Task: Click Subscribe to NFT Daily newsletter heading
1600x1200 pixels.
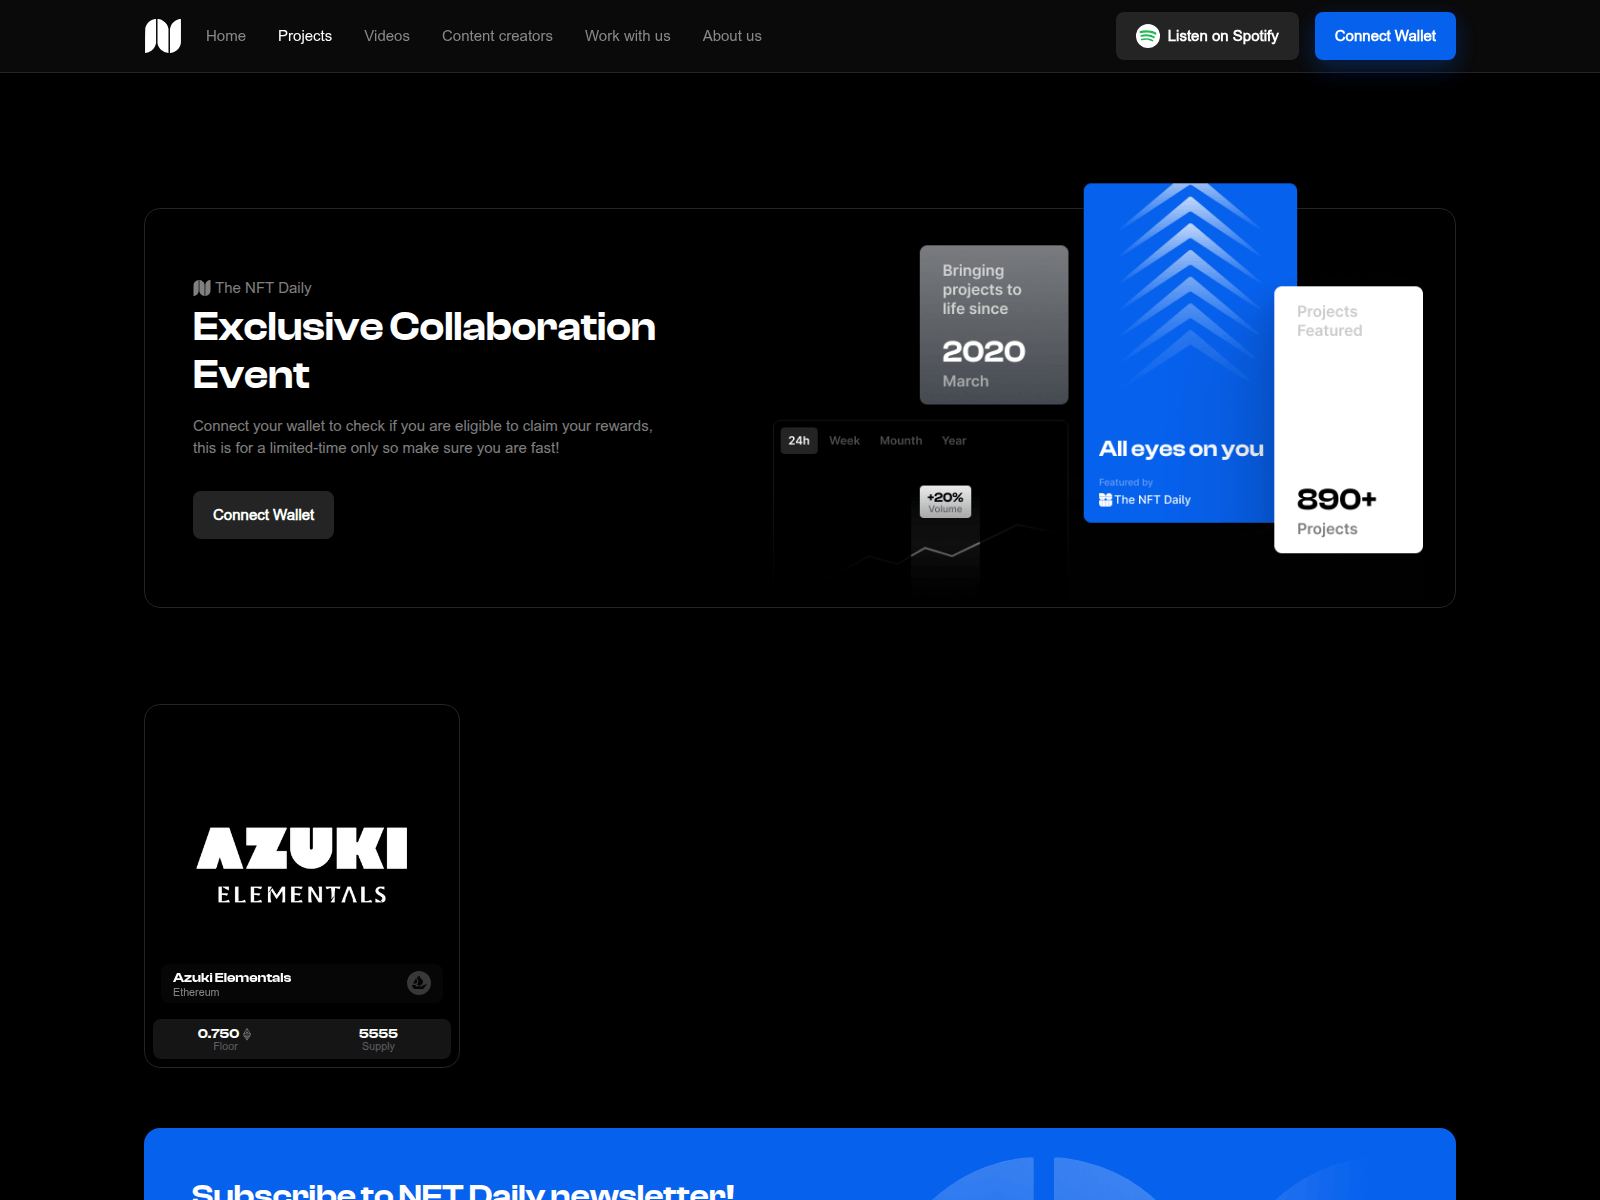Action: 463,1190
